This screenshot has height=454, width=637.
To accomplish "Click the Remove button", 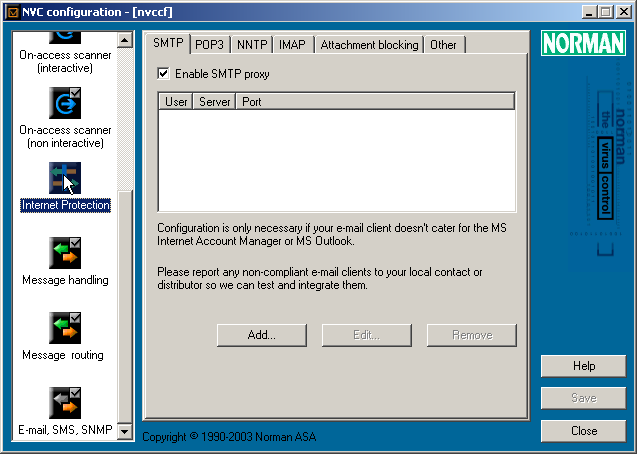I will [472, 335].
